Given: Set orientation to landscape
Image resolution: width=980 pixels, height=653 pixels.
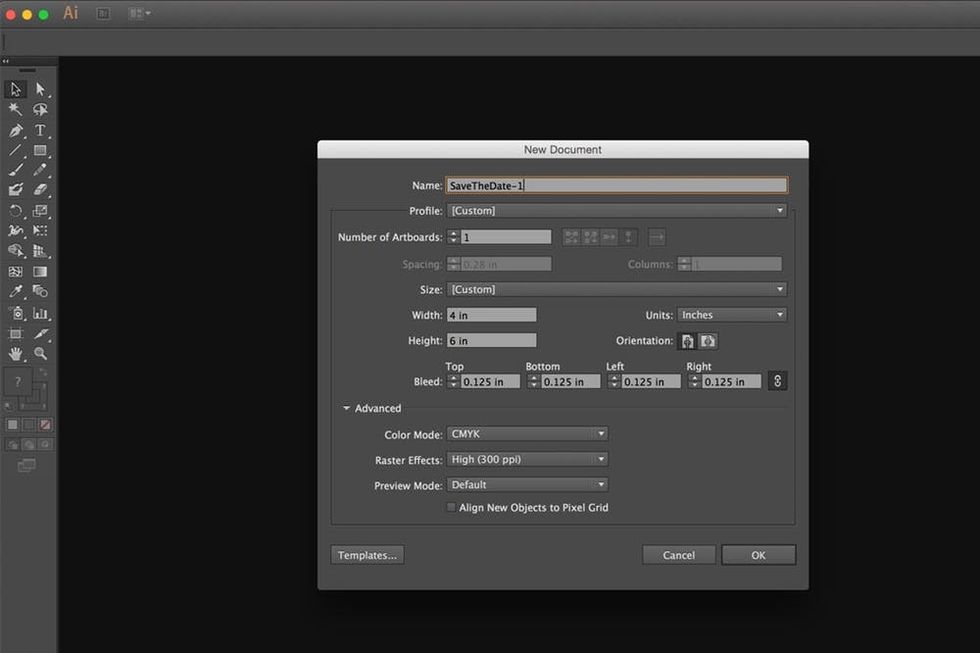Looking at the screenshot, I should click(708, 341).
